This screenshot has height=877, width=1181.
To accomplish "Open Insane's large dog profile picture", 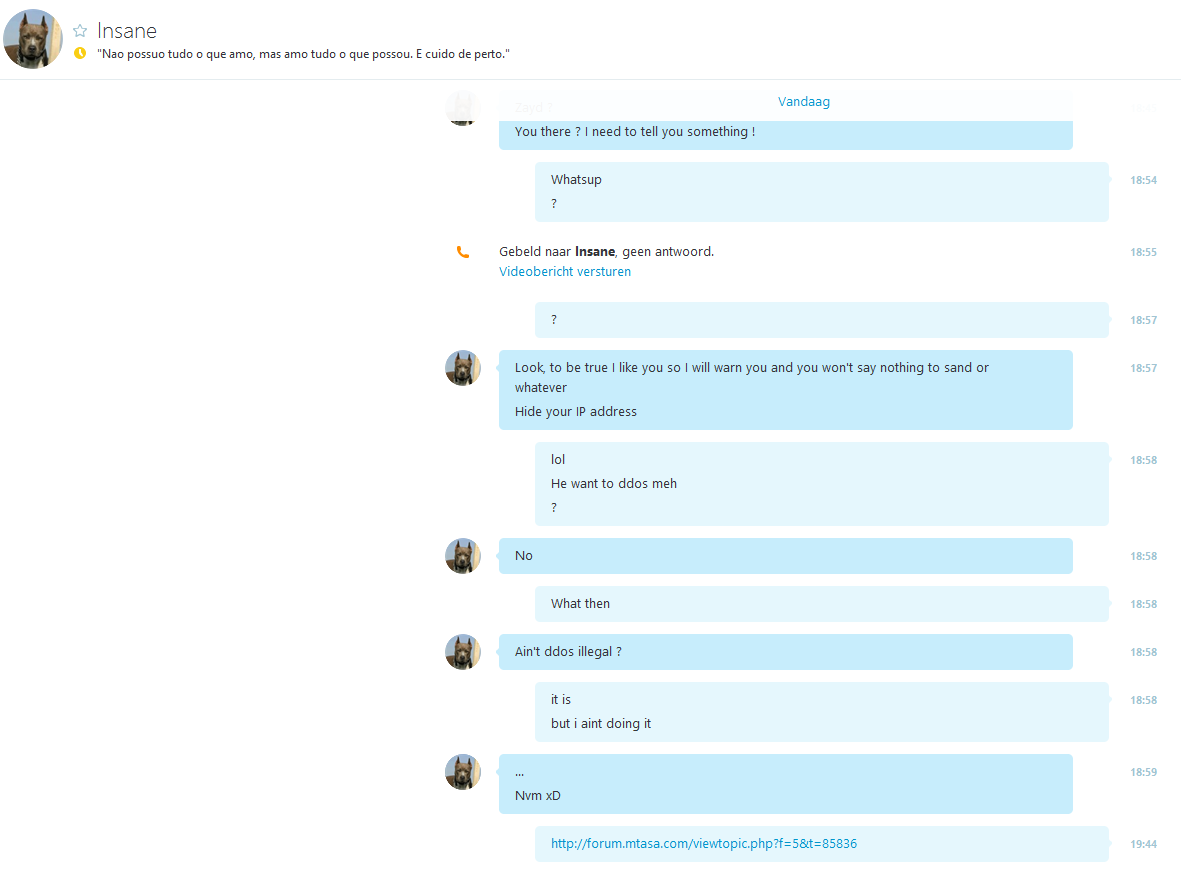I will 33,39.
